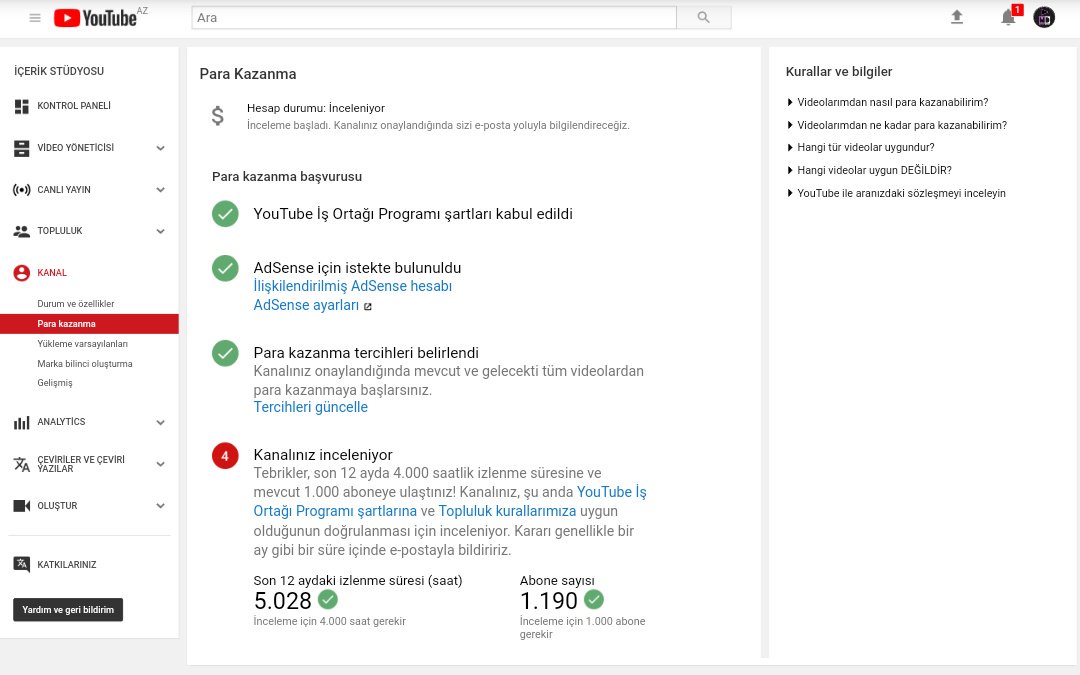Click the Kurallar ve bilgiler heading
Screen dimensions: 1080x675
coord(839,72)
